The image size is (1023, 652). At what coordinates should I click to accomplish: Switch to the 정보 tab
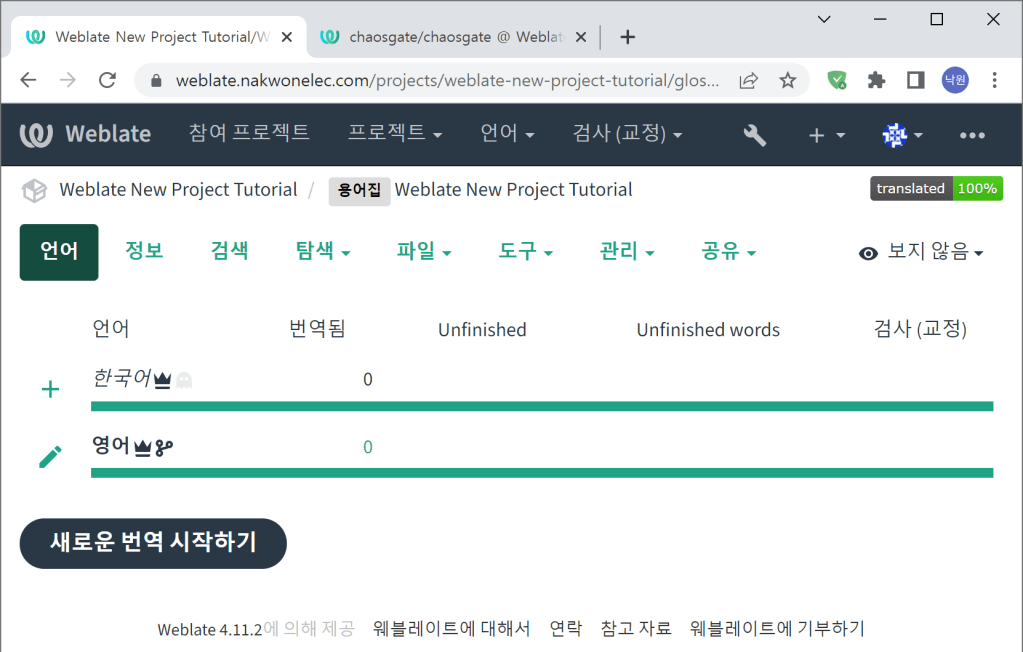144,252
